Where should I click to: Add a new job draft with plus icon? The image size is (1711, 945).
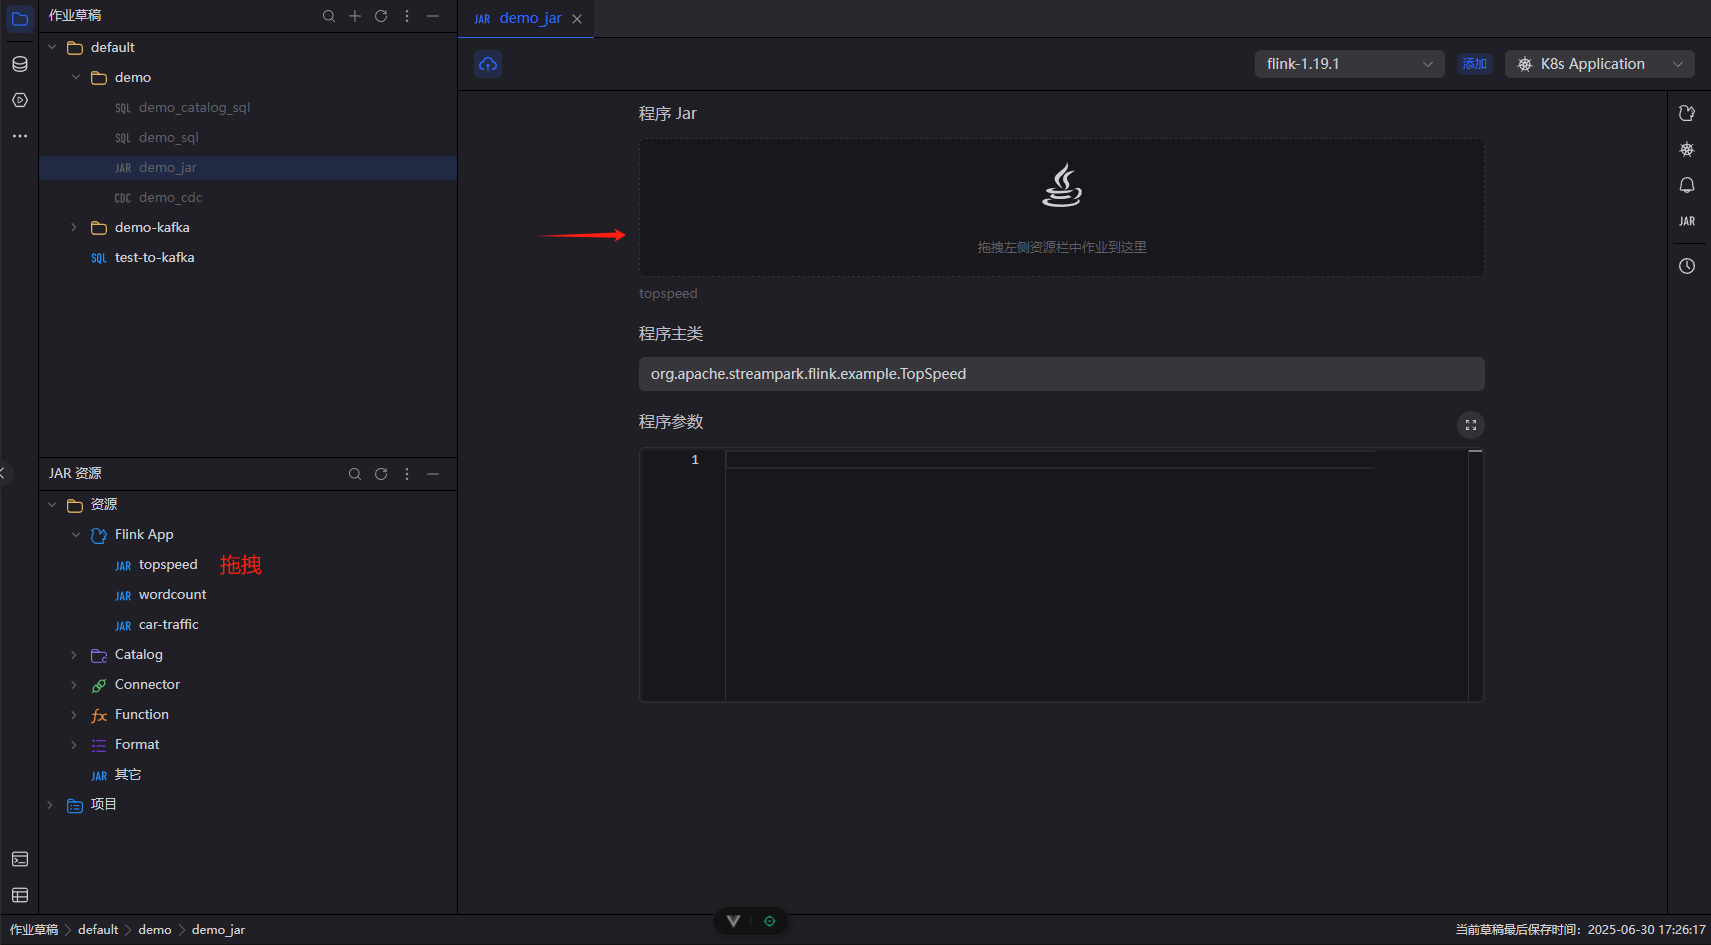tap(355, 16)
